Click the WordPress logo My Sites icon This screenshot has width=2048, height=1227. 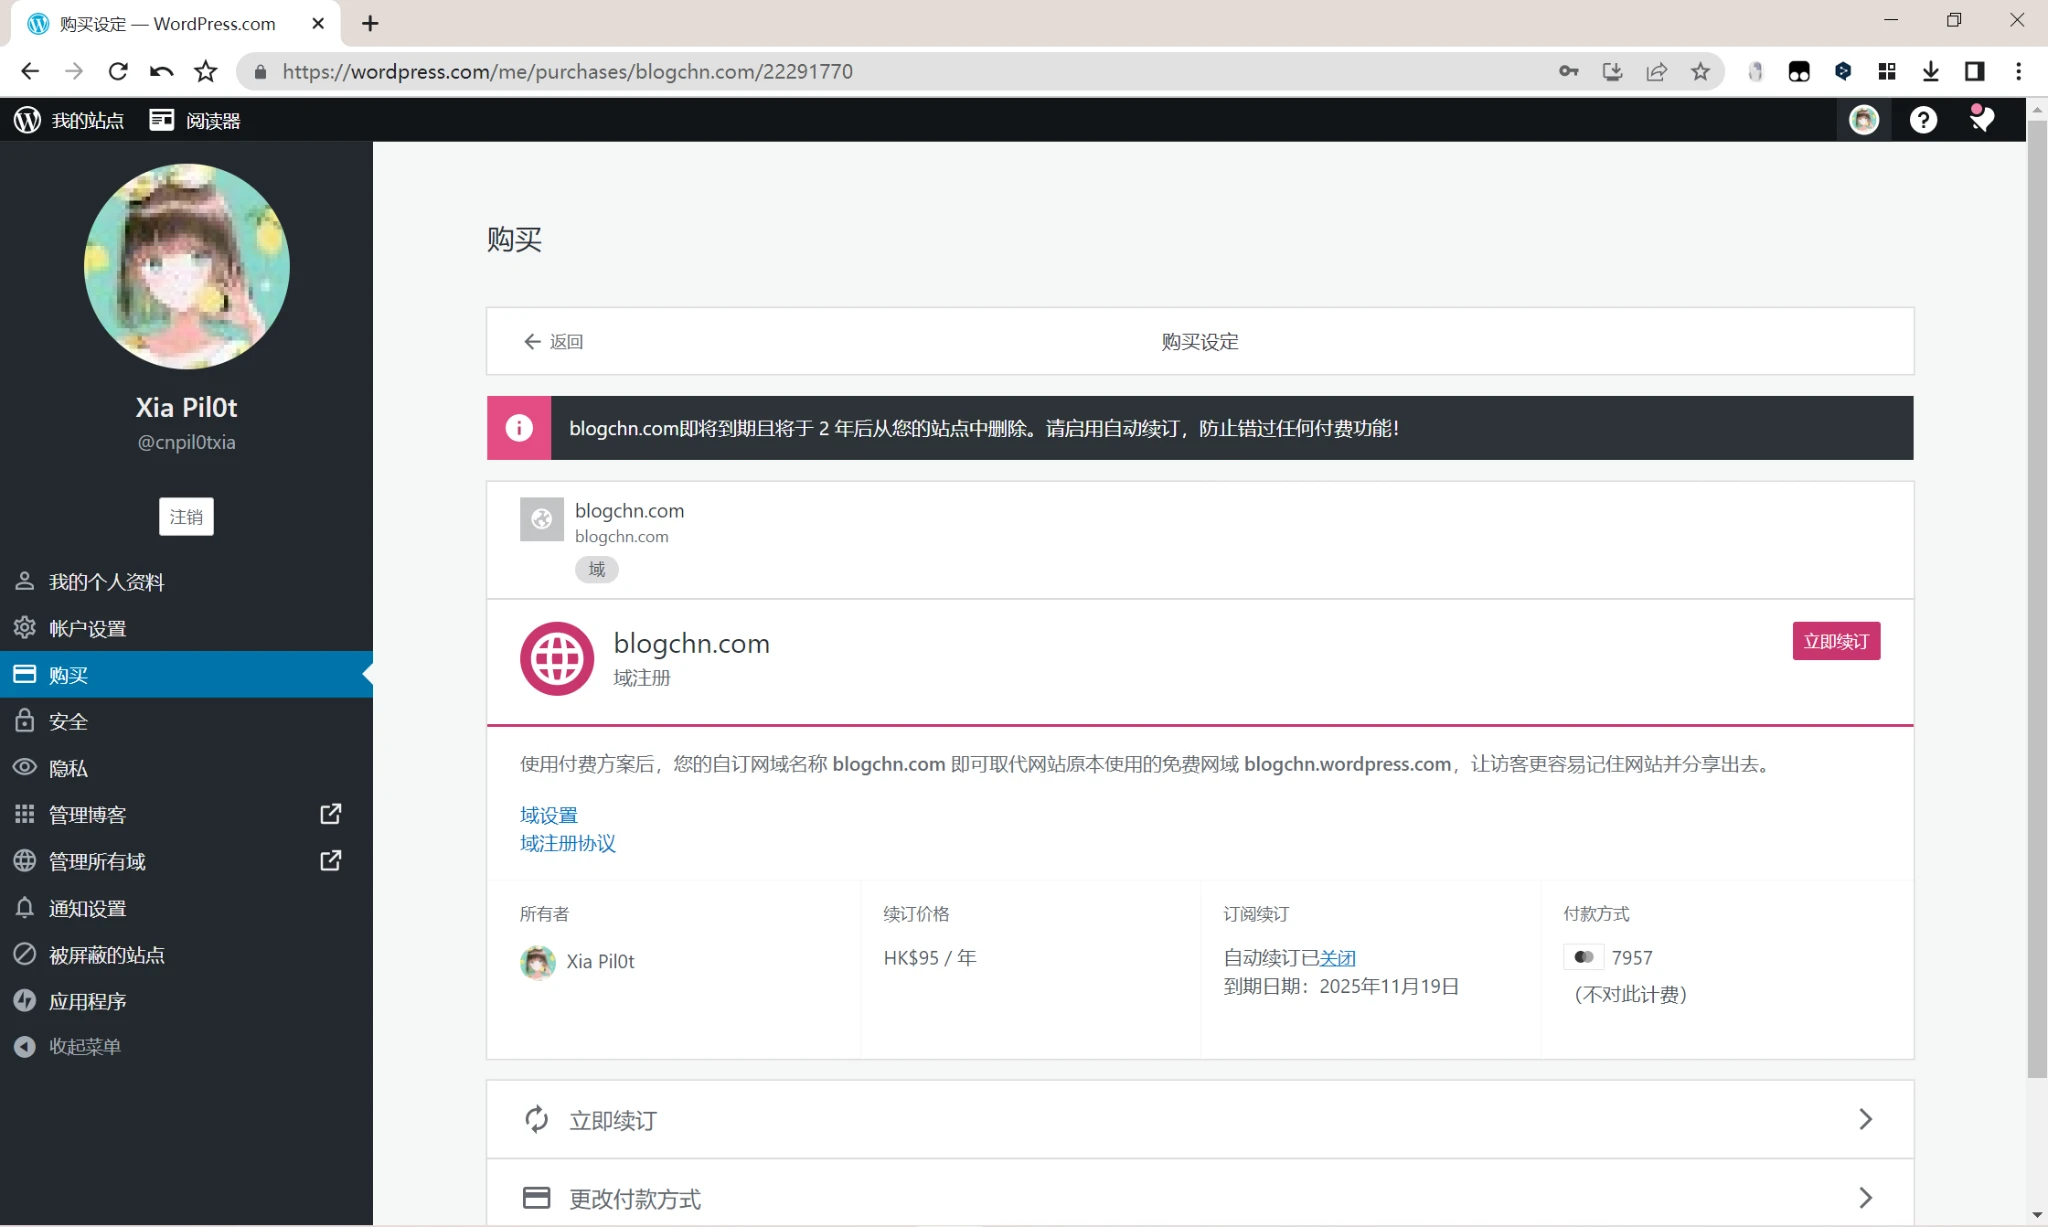(27, 120)
